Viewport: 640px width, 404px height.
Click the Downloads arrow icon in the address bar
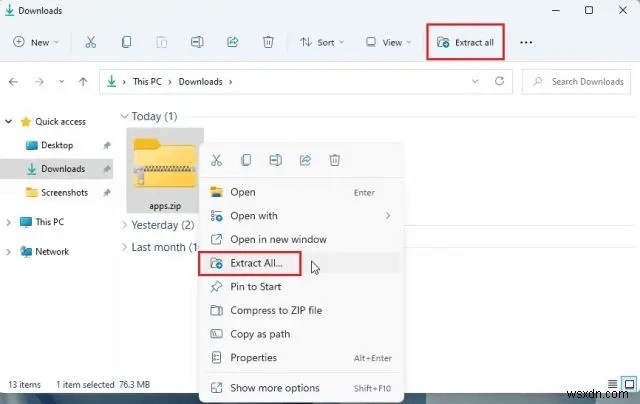click(x=111, y=82)
